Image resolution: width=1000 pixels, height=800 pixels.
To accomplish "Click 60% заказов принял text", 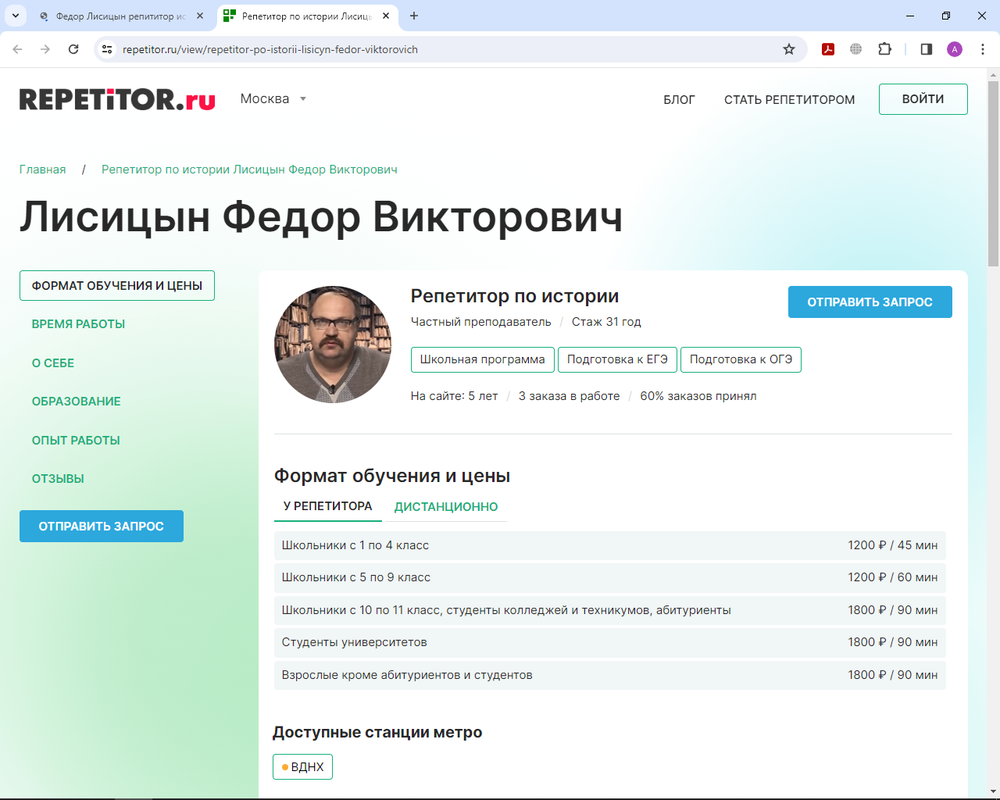I will point(698,396).
